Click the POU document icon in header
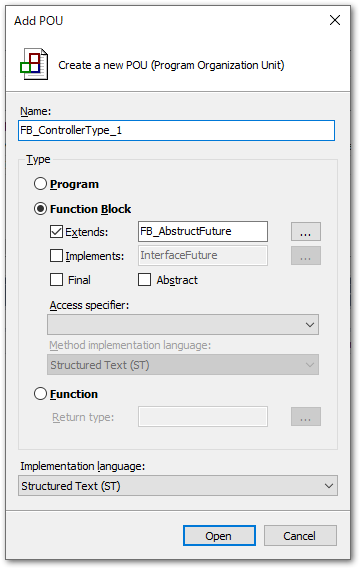This screenshot has width=360, height=569. tap(34, 64)
